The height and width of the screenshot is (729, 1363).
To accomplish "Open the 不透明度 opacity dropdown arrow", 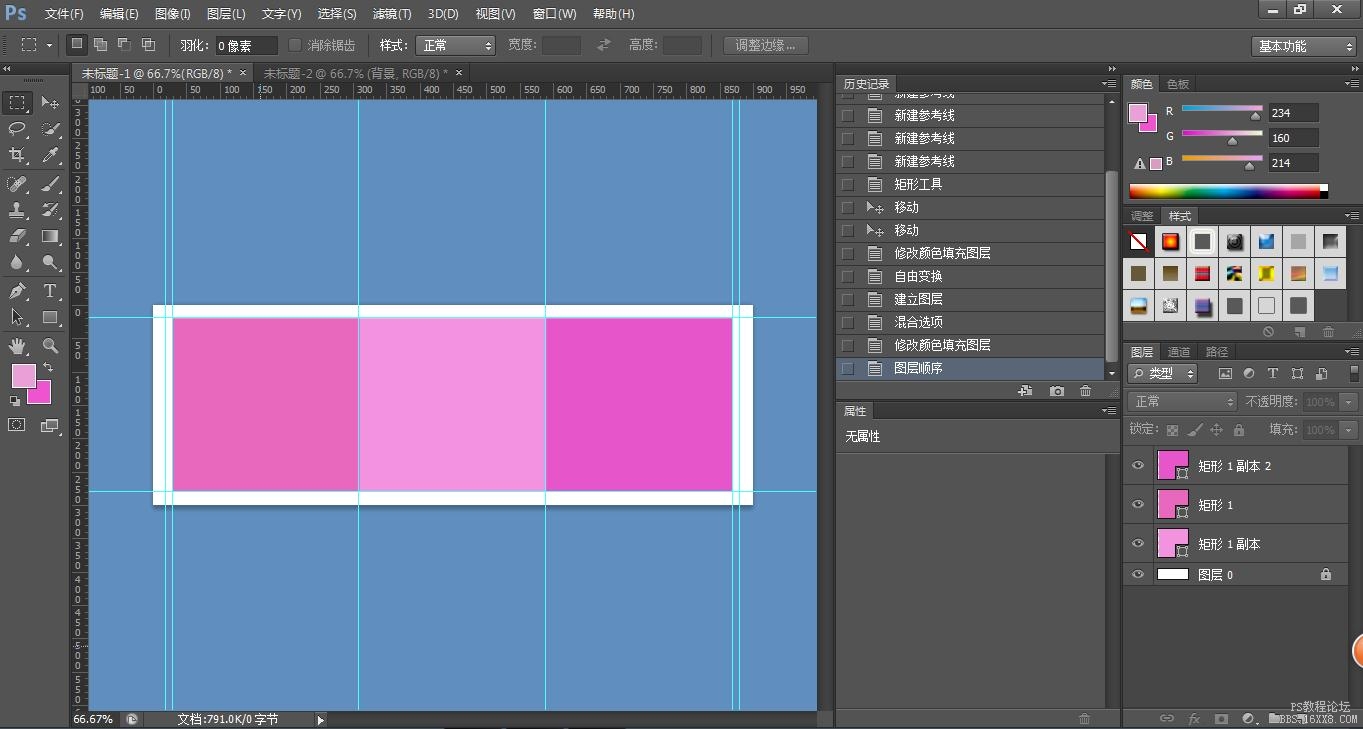I will click(1349, 402).
